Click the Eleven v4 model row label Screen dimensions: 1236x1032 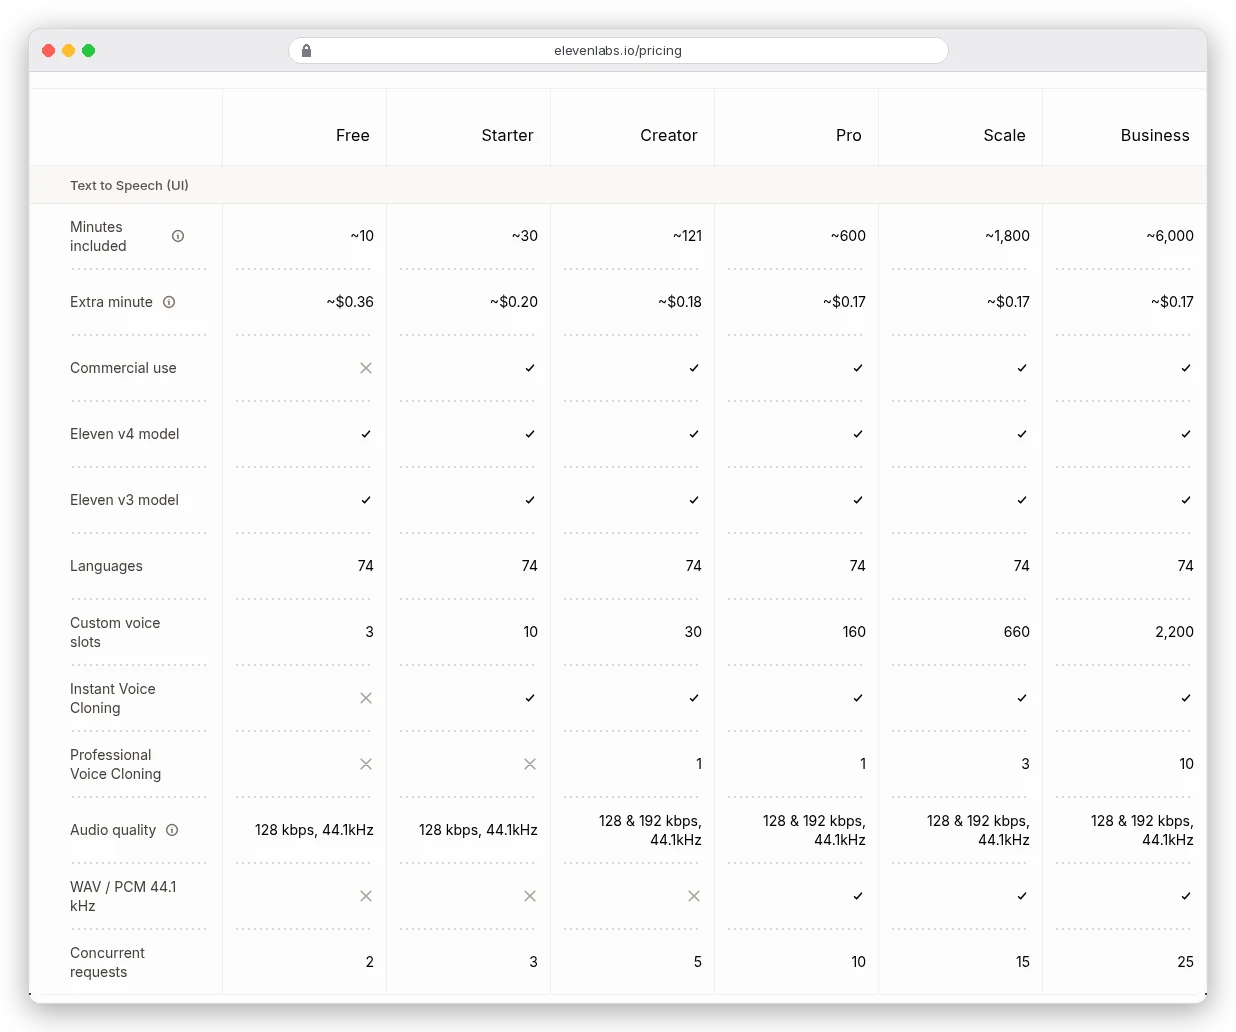point(125,434)
